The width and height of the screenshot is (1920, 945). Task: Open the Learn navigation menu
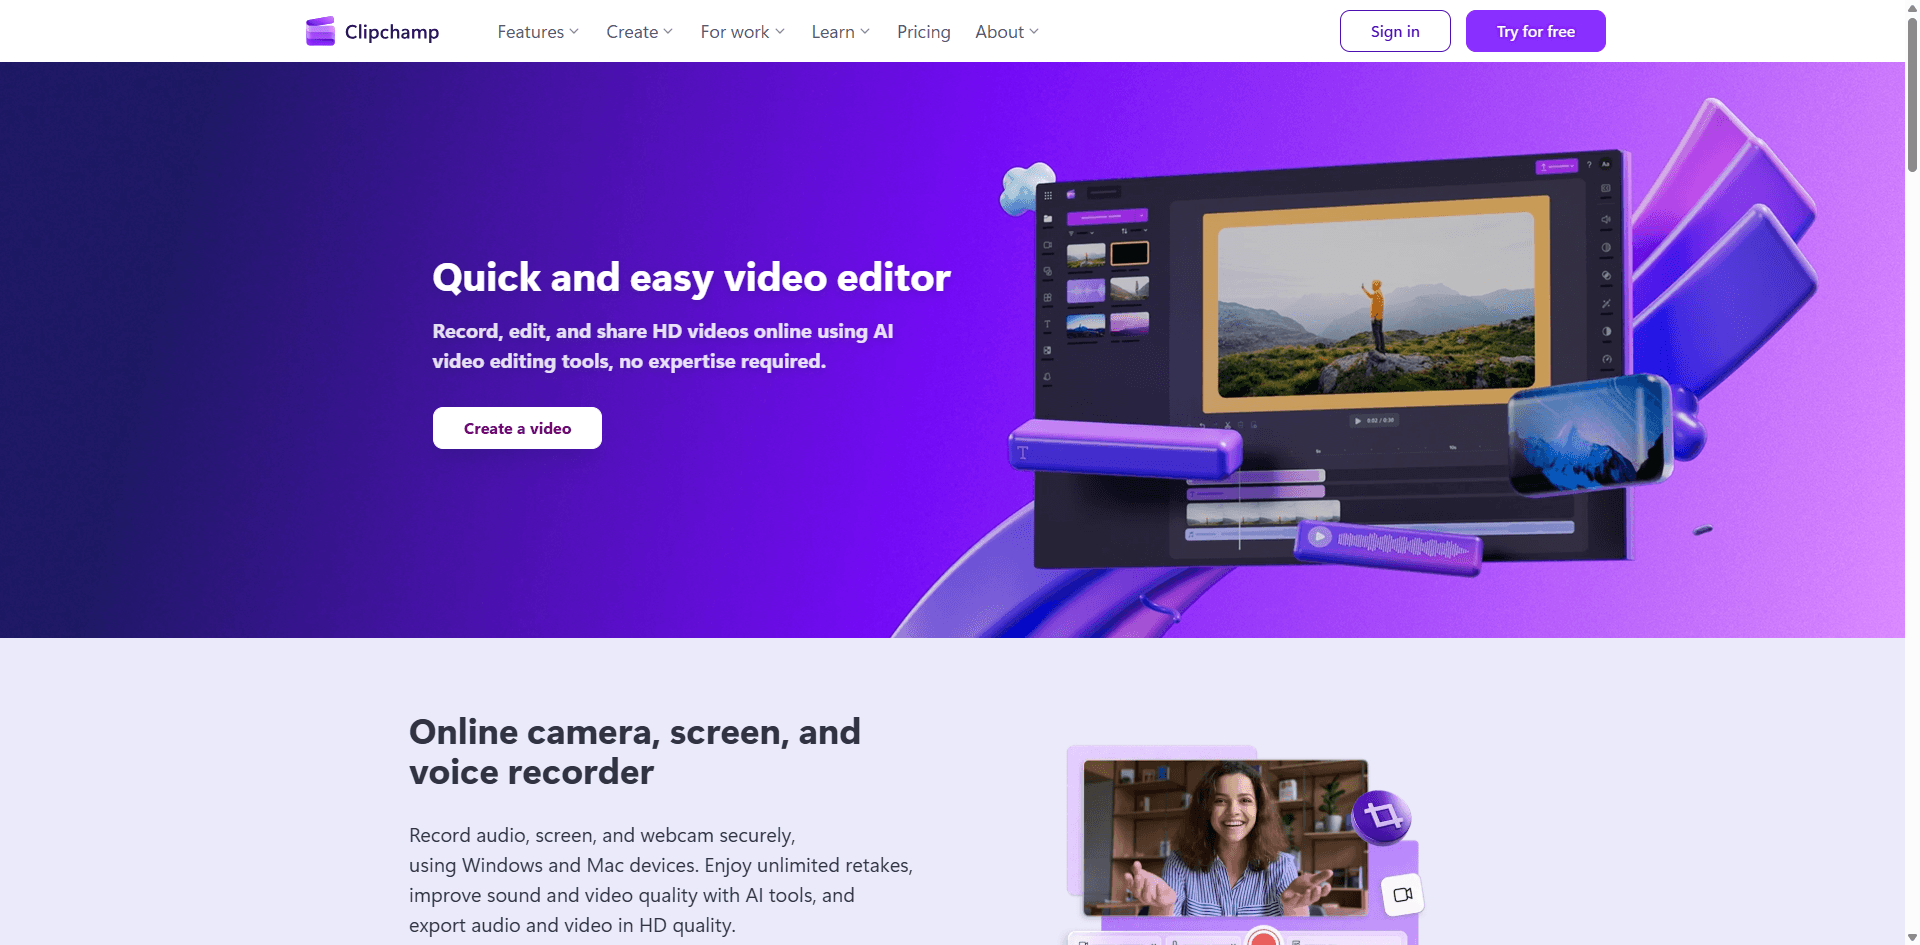click(x=840, y=32)
